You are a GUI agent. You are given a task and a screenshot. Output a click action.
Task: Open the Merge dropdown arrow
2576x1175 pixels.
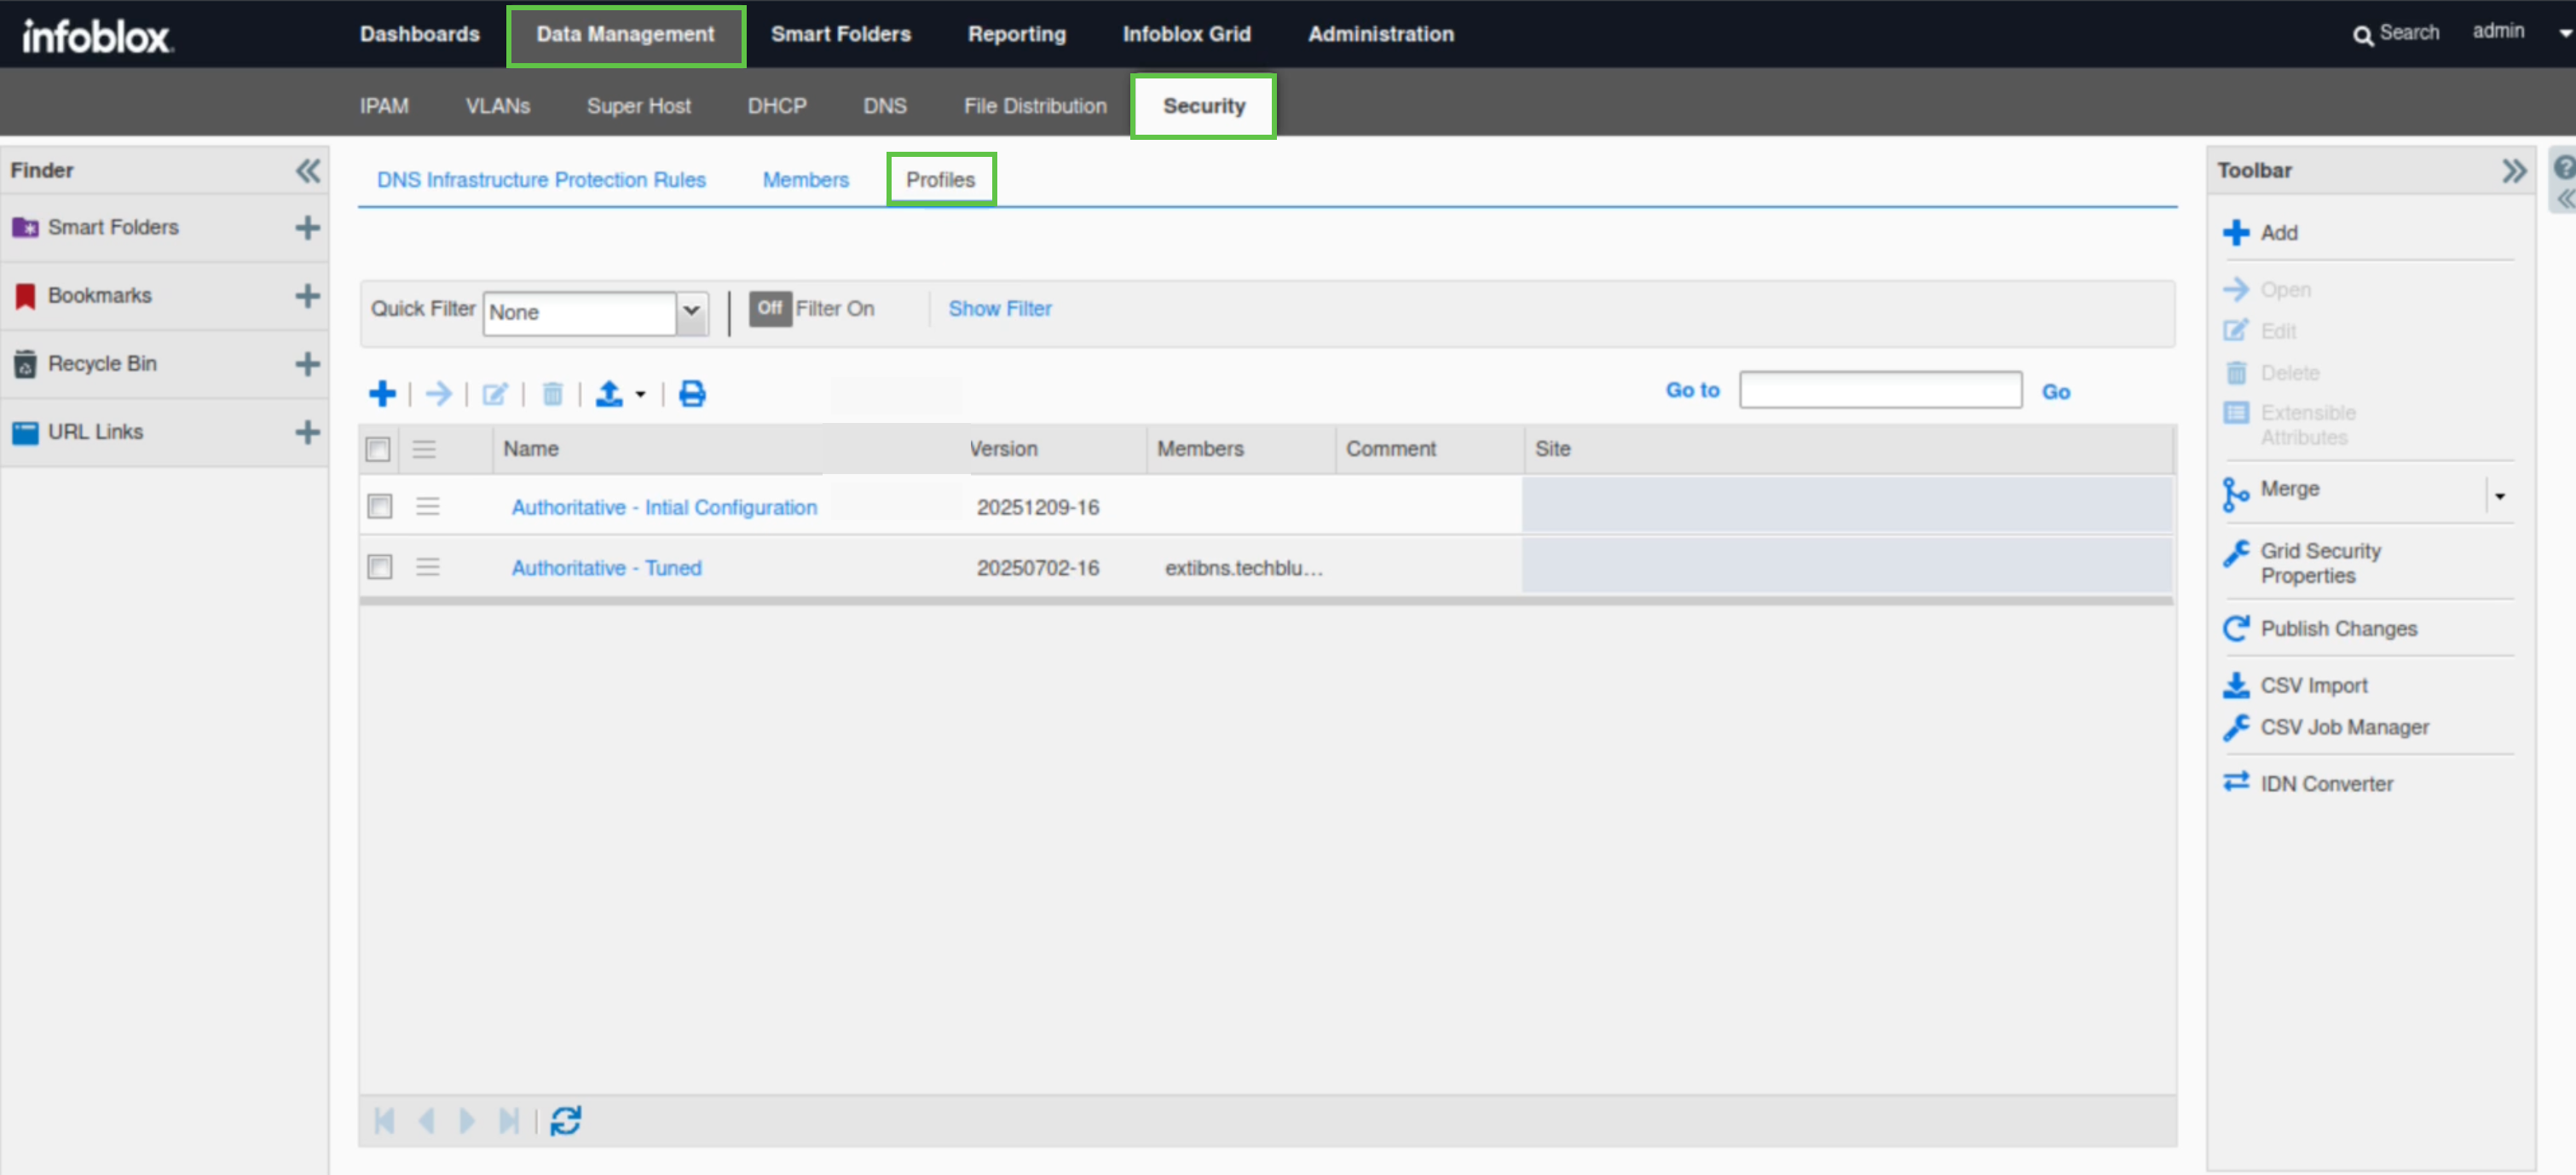(x=2499, y=495)
